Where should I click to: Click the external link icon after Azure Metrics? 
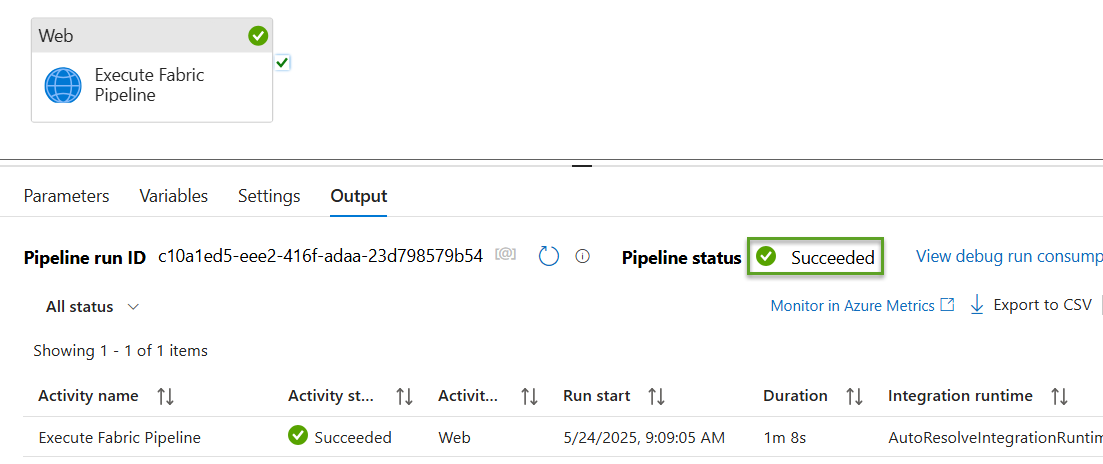click(x=948, y=305)
